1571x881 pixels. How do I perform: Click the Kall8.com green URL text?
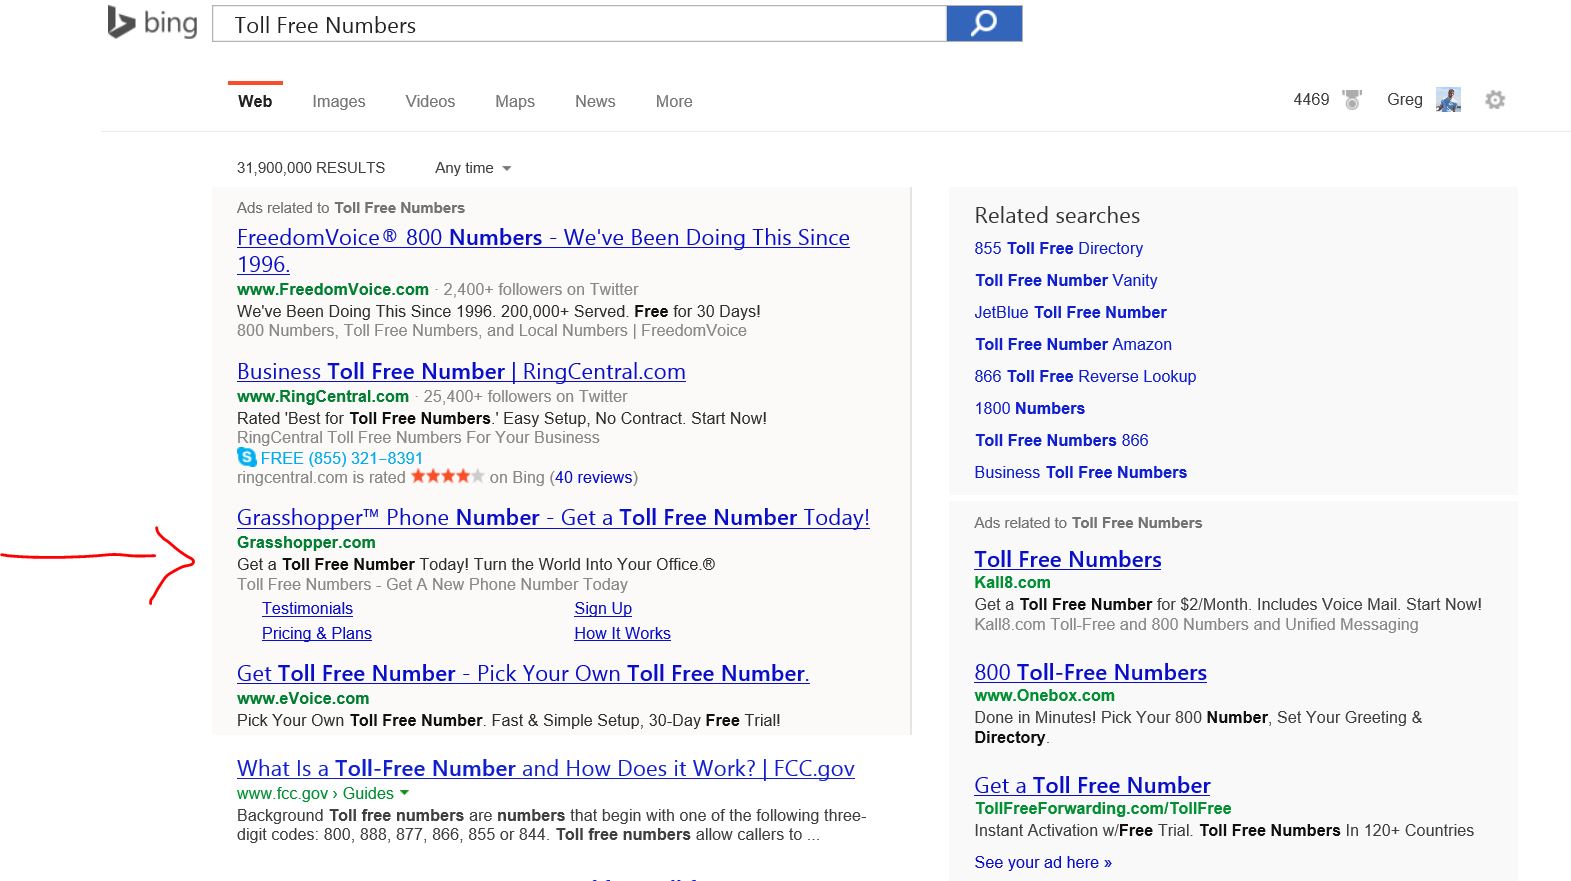[1012, 582]
